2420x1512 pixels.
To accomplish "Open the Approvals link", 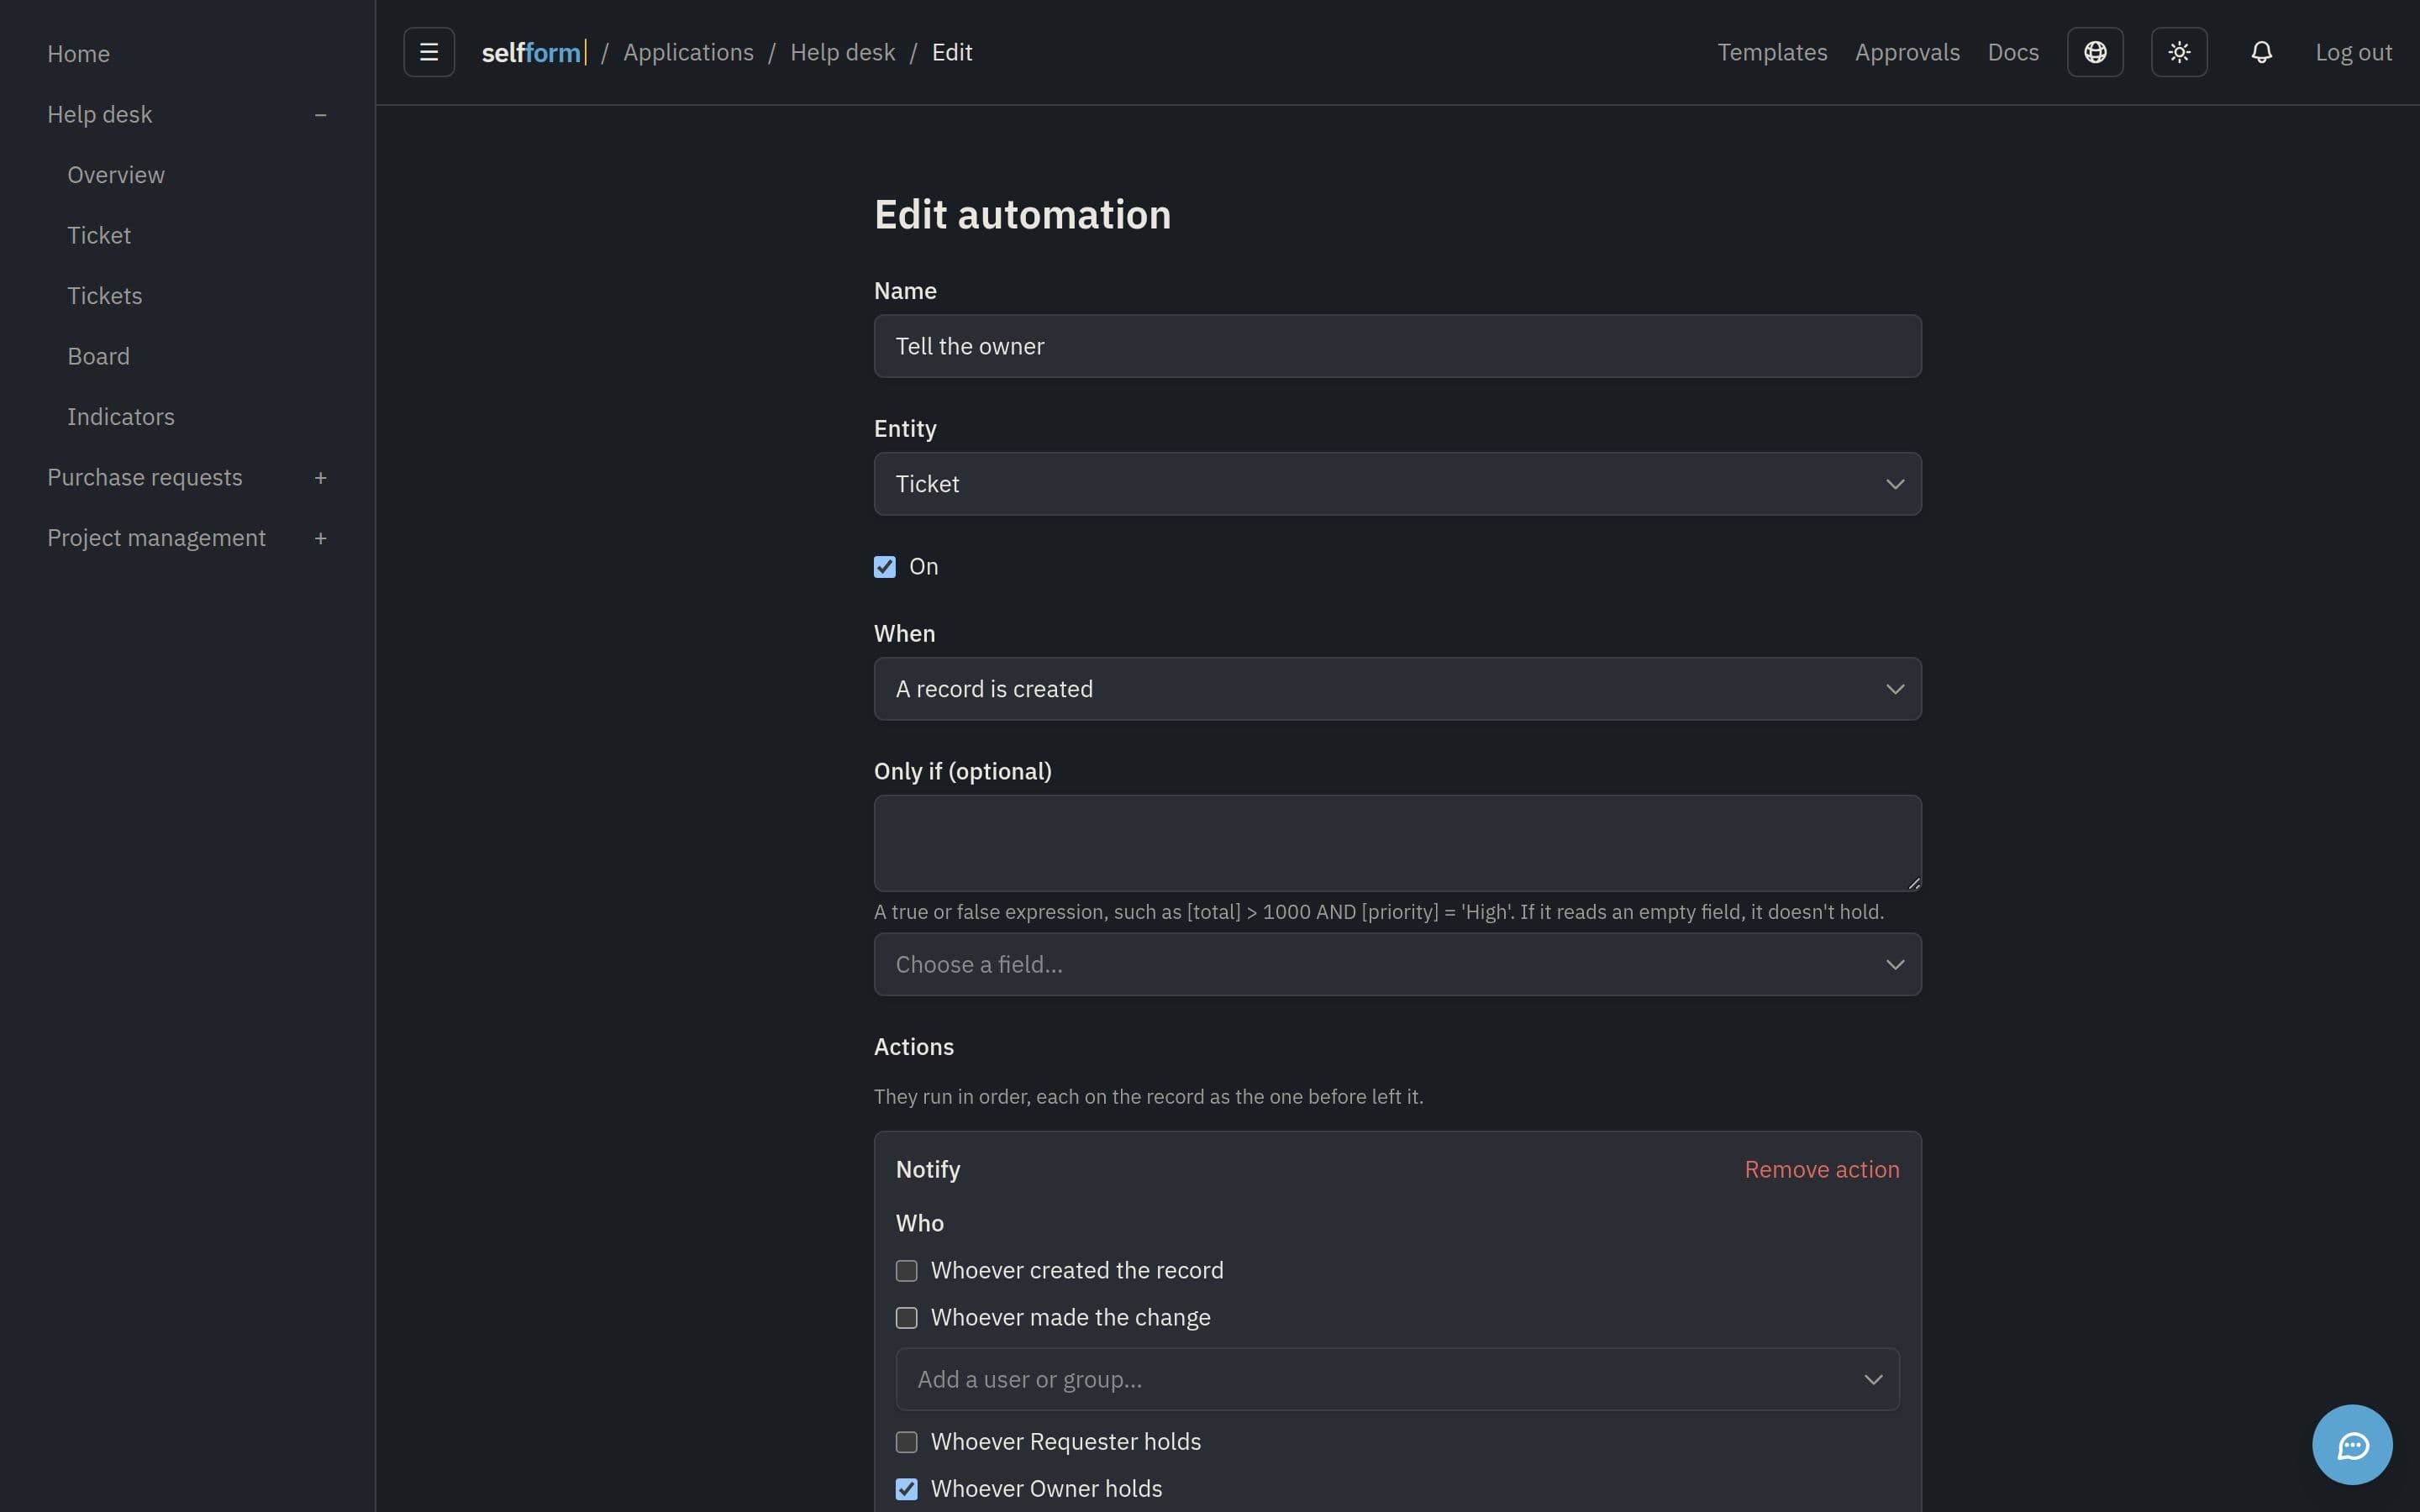I will [1907, 52].
